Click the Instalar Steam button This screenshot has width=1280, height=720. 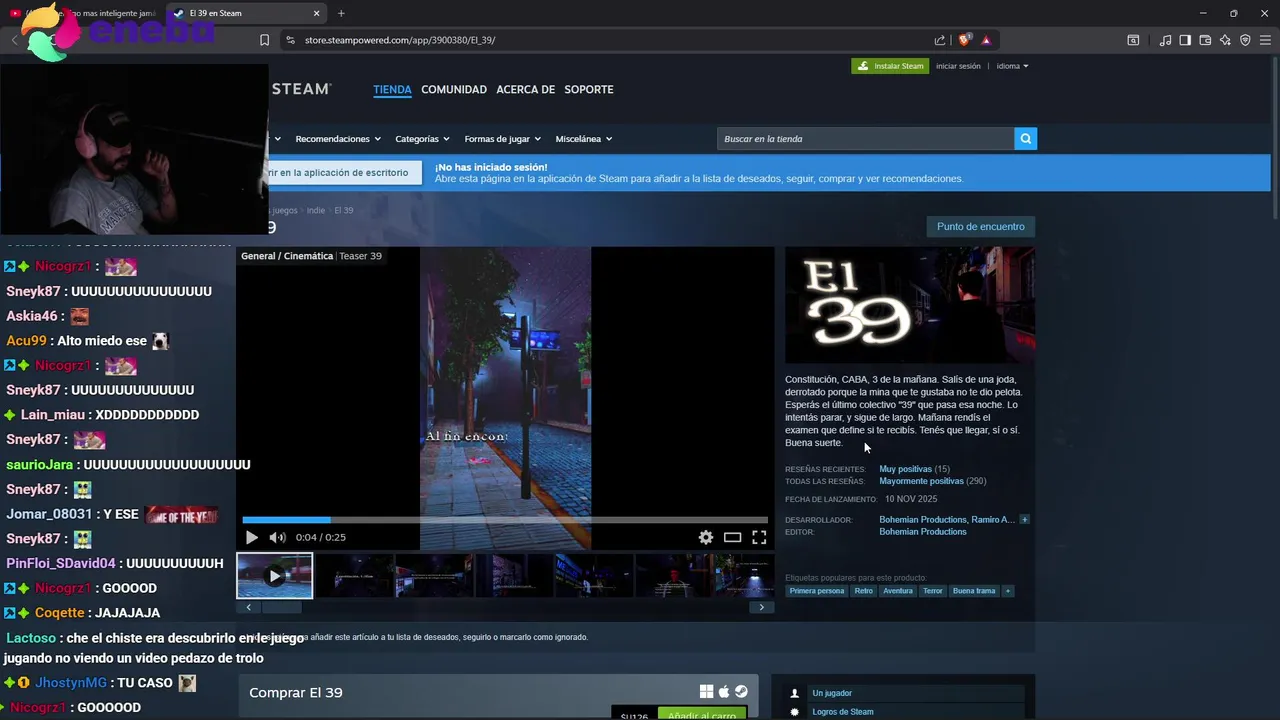click(x=890, y=66)
